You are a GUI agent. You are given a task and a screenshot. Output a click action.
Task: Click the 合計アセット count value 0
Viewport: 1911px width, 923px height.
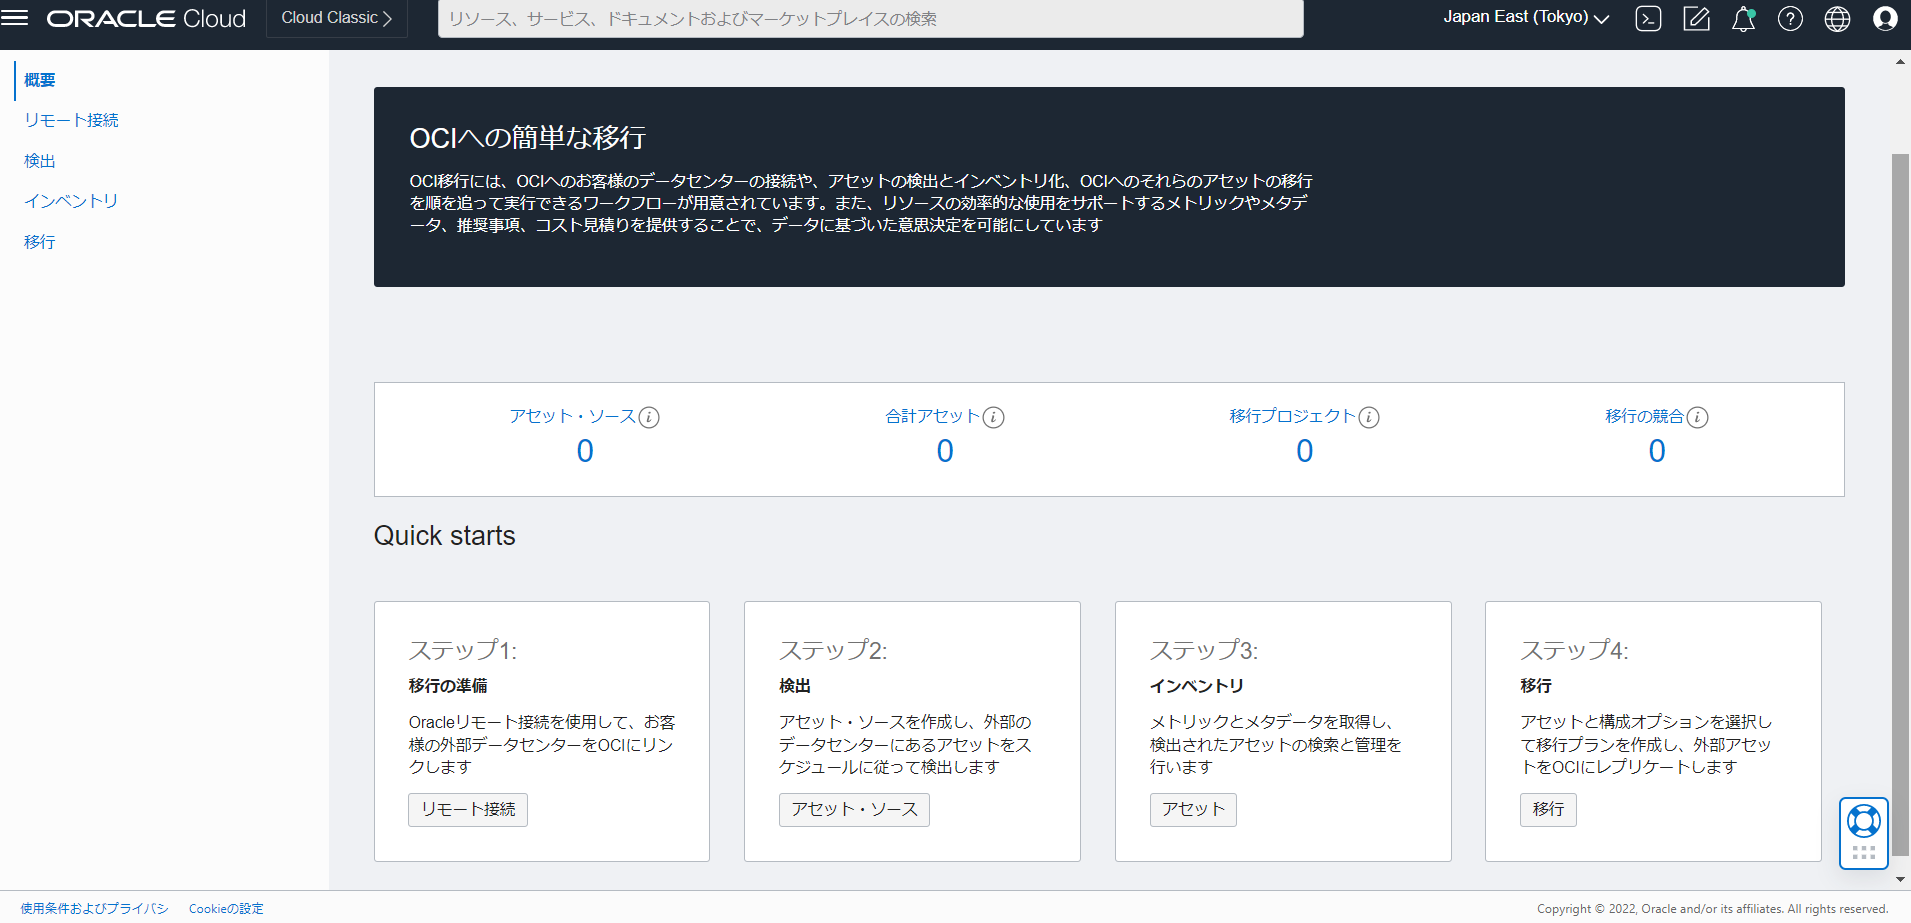945,451
